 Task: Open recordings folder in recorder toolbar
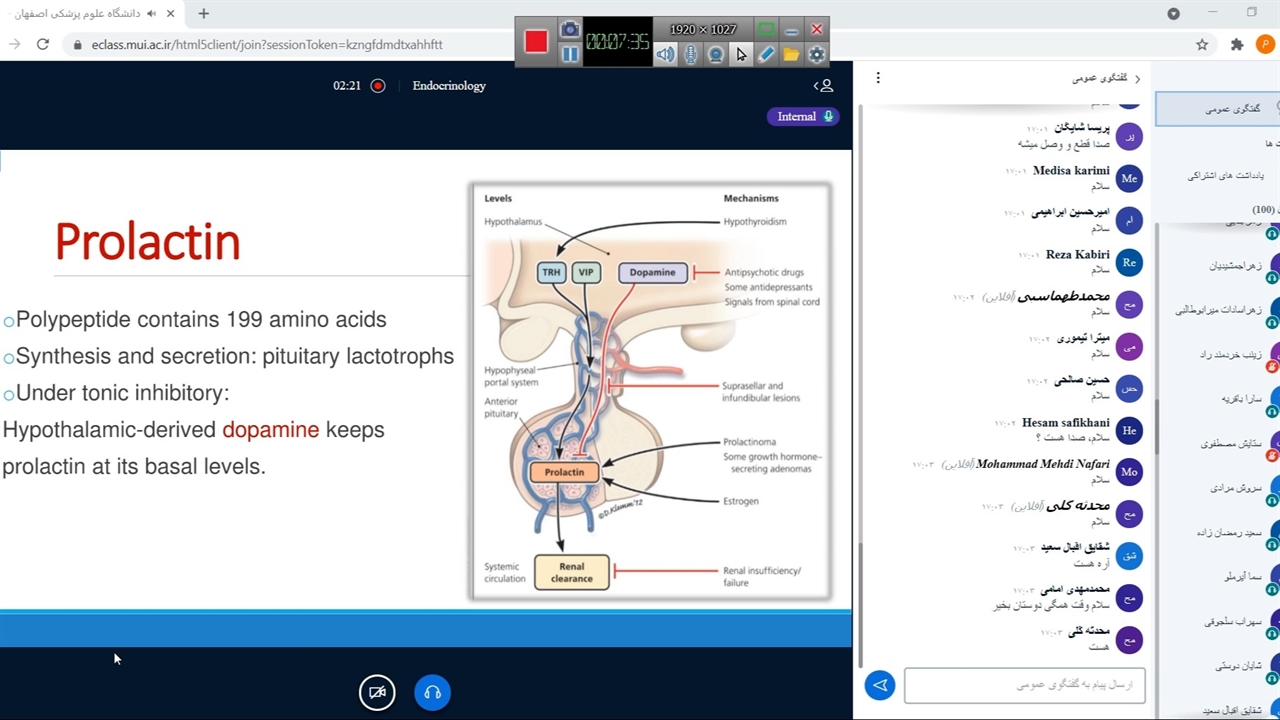click(x=791, y=55)
